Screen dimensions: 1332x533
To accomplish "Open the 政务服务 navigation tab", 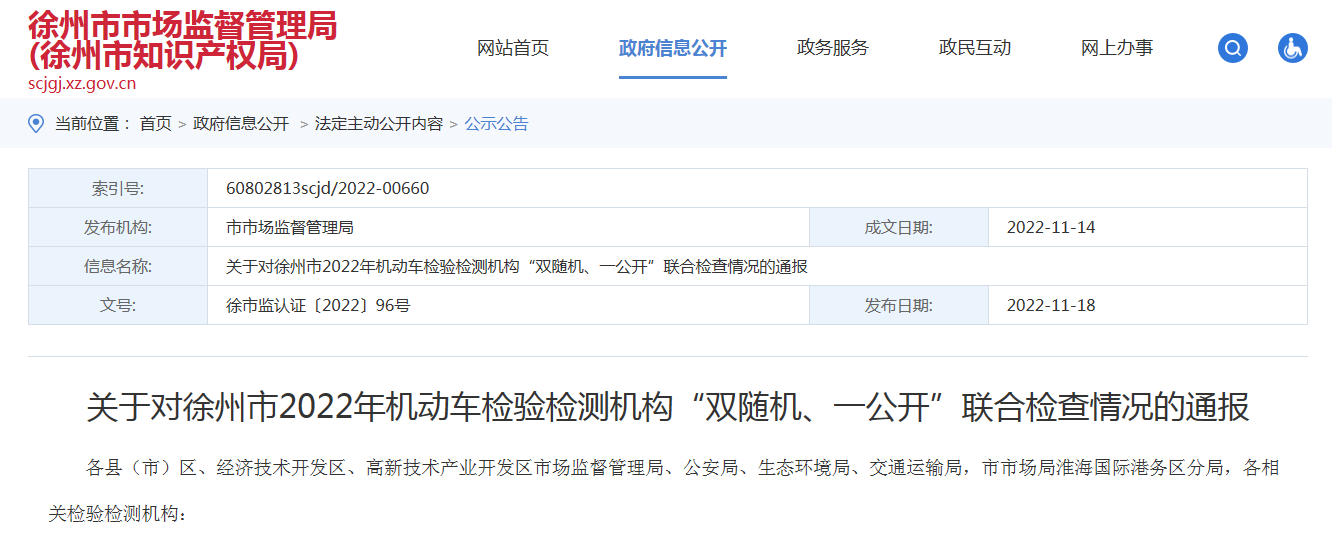I will pyautogui.click(x=833, y=48).
